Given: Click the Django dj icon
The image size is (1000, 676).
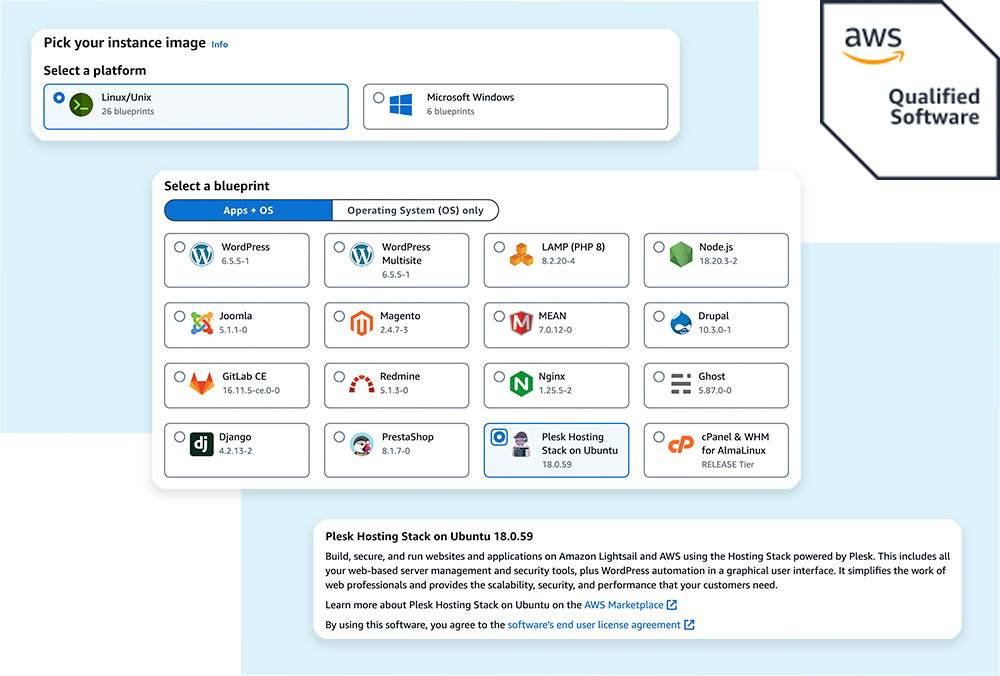Looking at the screenshot, I should click(x=202, y=445).
